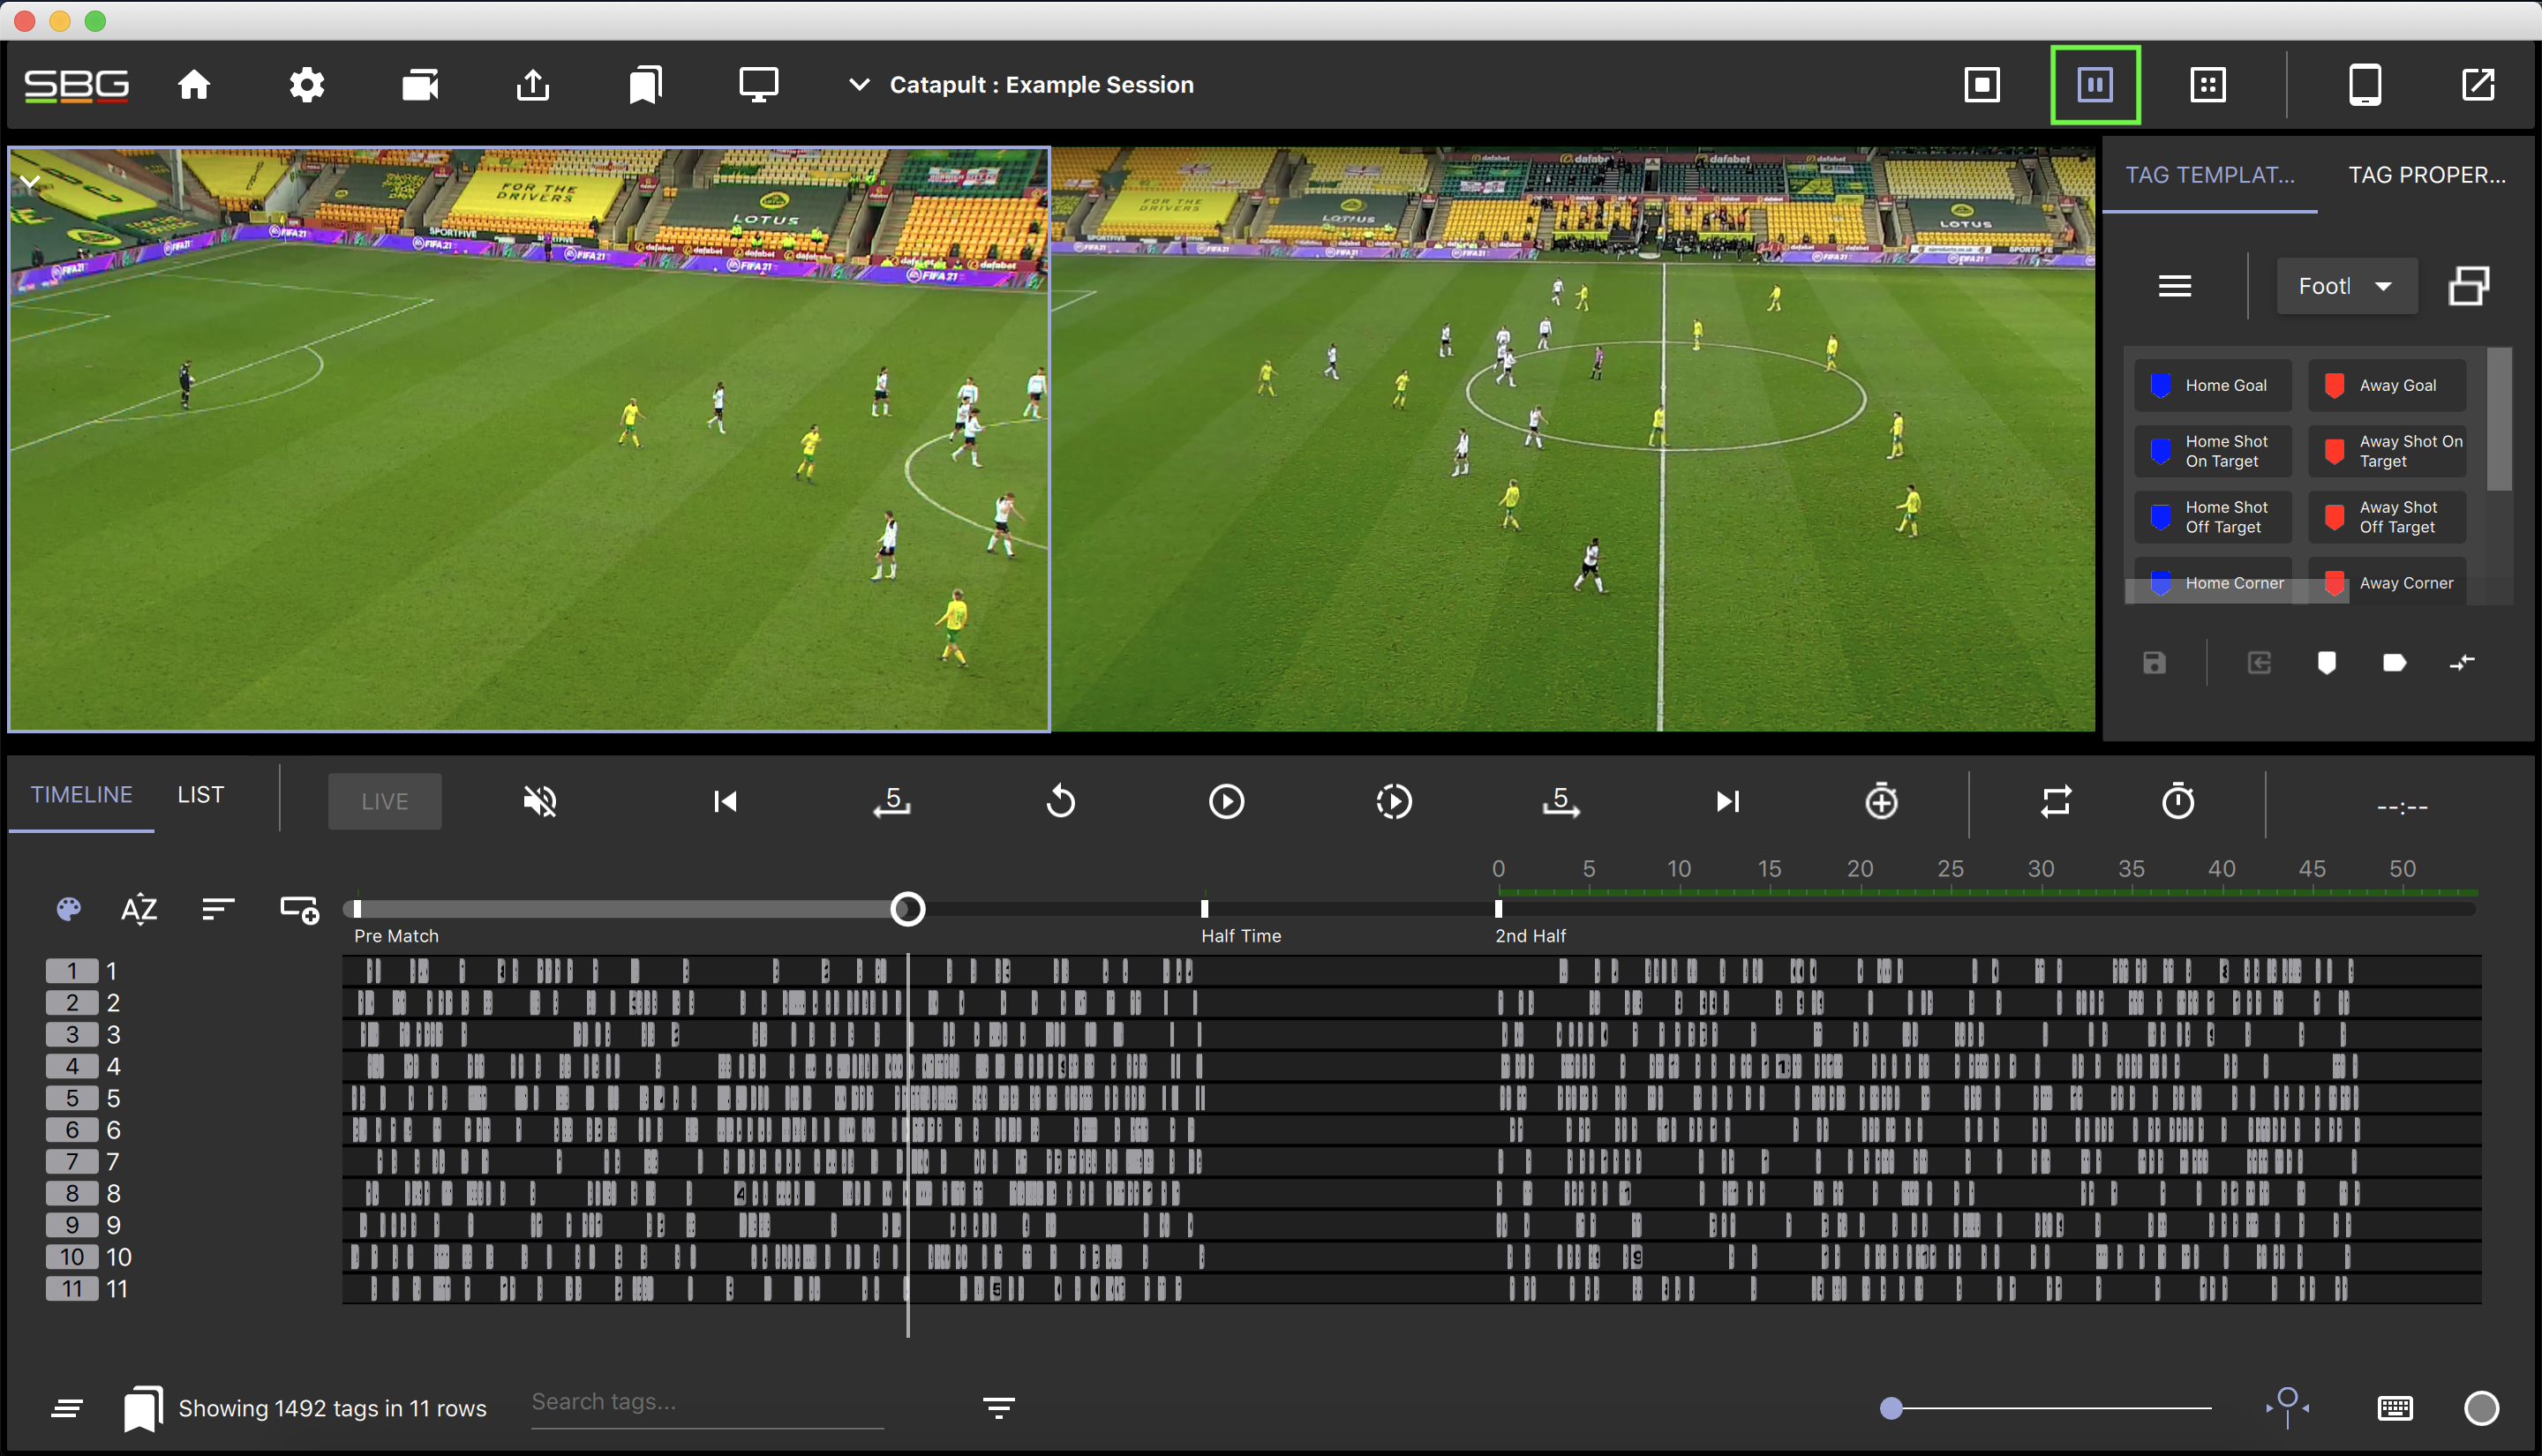This screenshot has height=1456, width=2542.
Task: Open the color palette icon
Action: 69,909
